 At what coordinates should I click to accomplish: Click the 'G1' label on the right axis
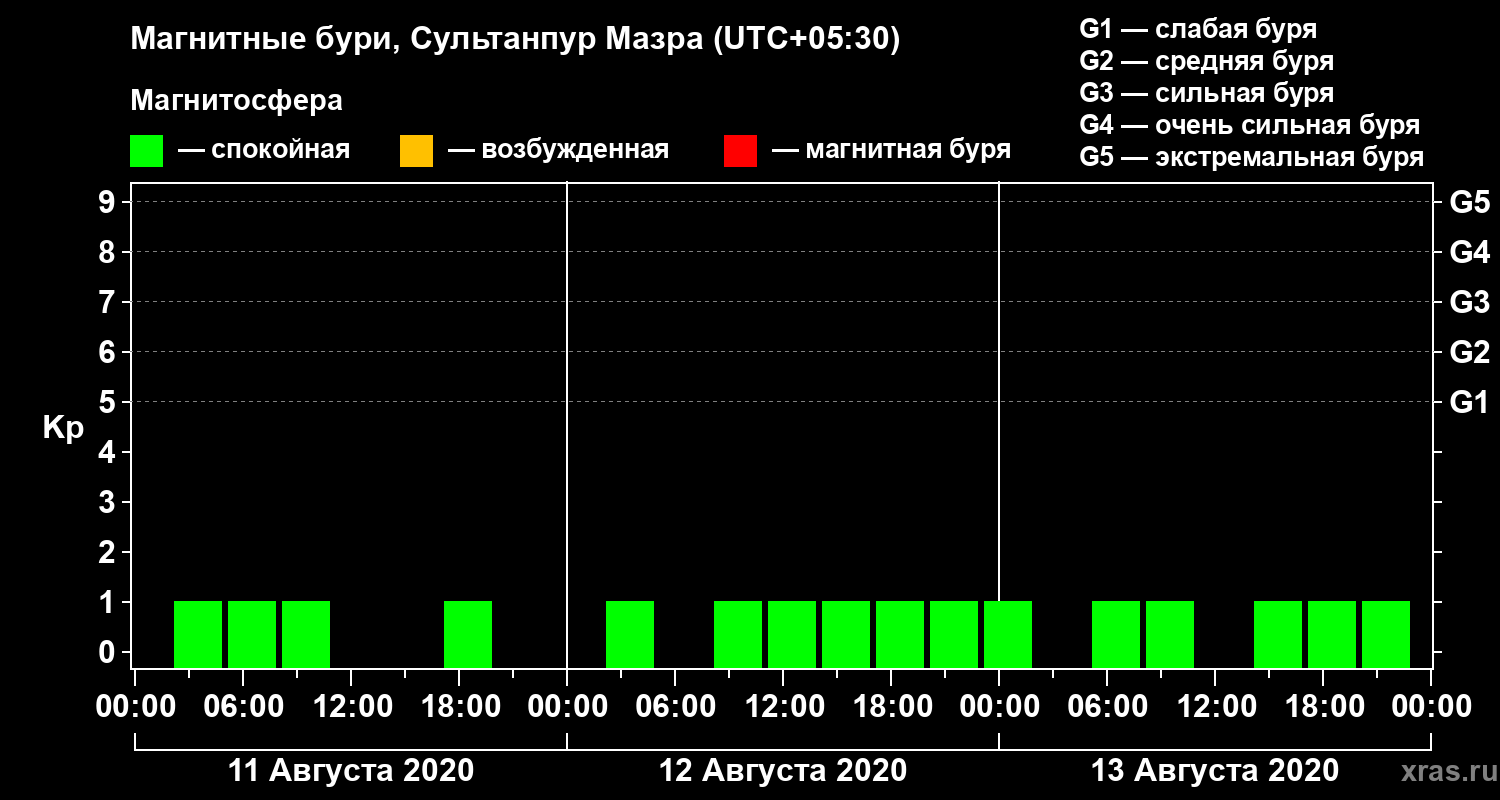tap(1470, 402)
